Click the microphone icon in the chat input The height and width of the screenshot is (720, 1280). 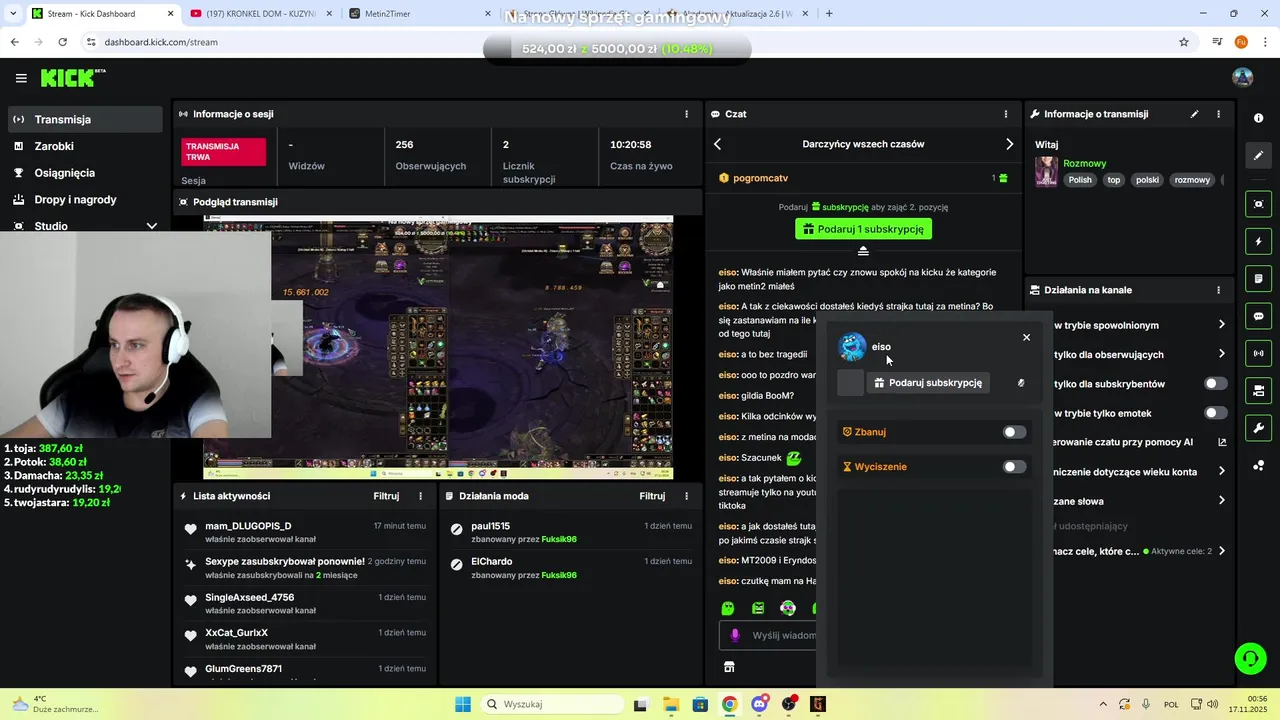point(735,635)
